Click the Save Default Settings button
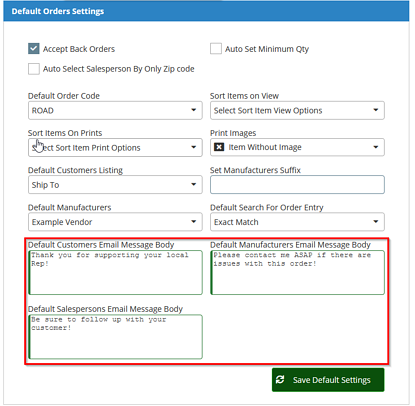 coord(328,380)
